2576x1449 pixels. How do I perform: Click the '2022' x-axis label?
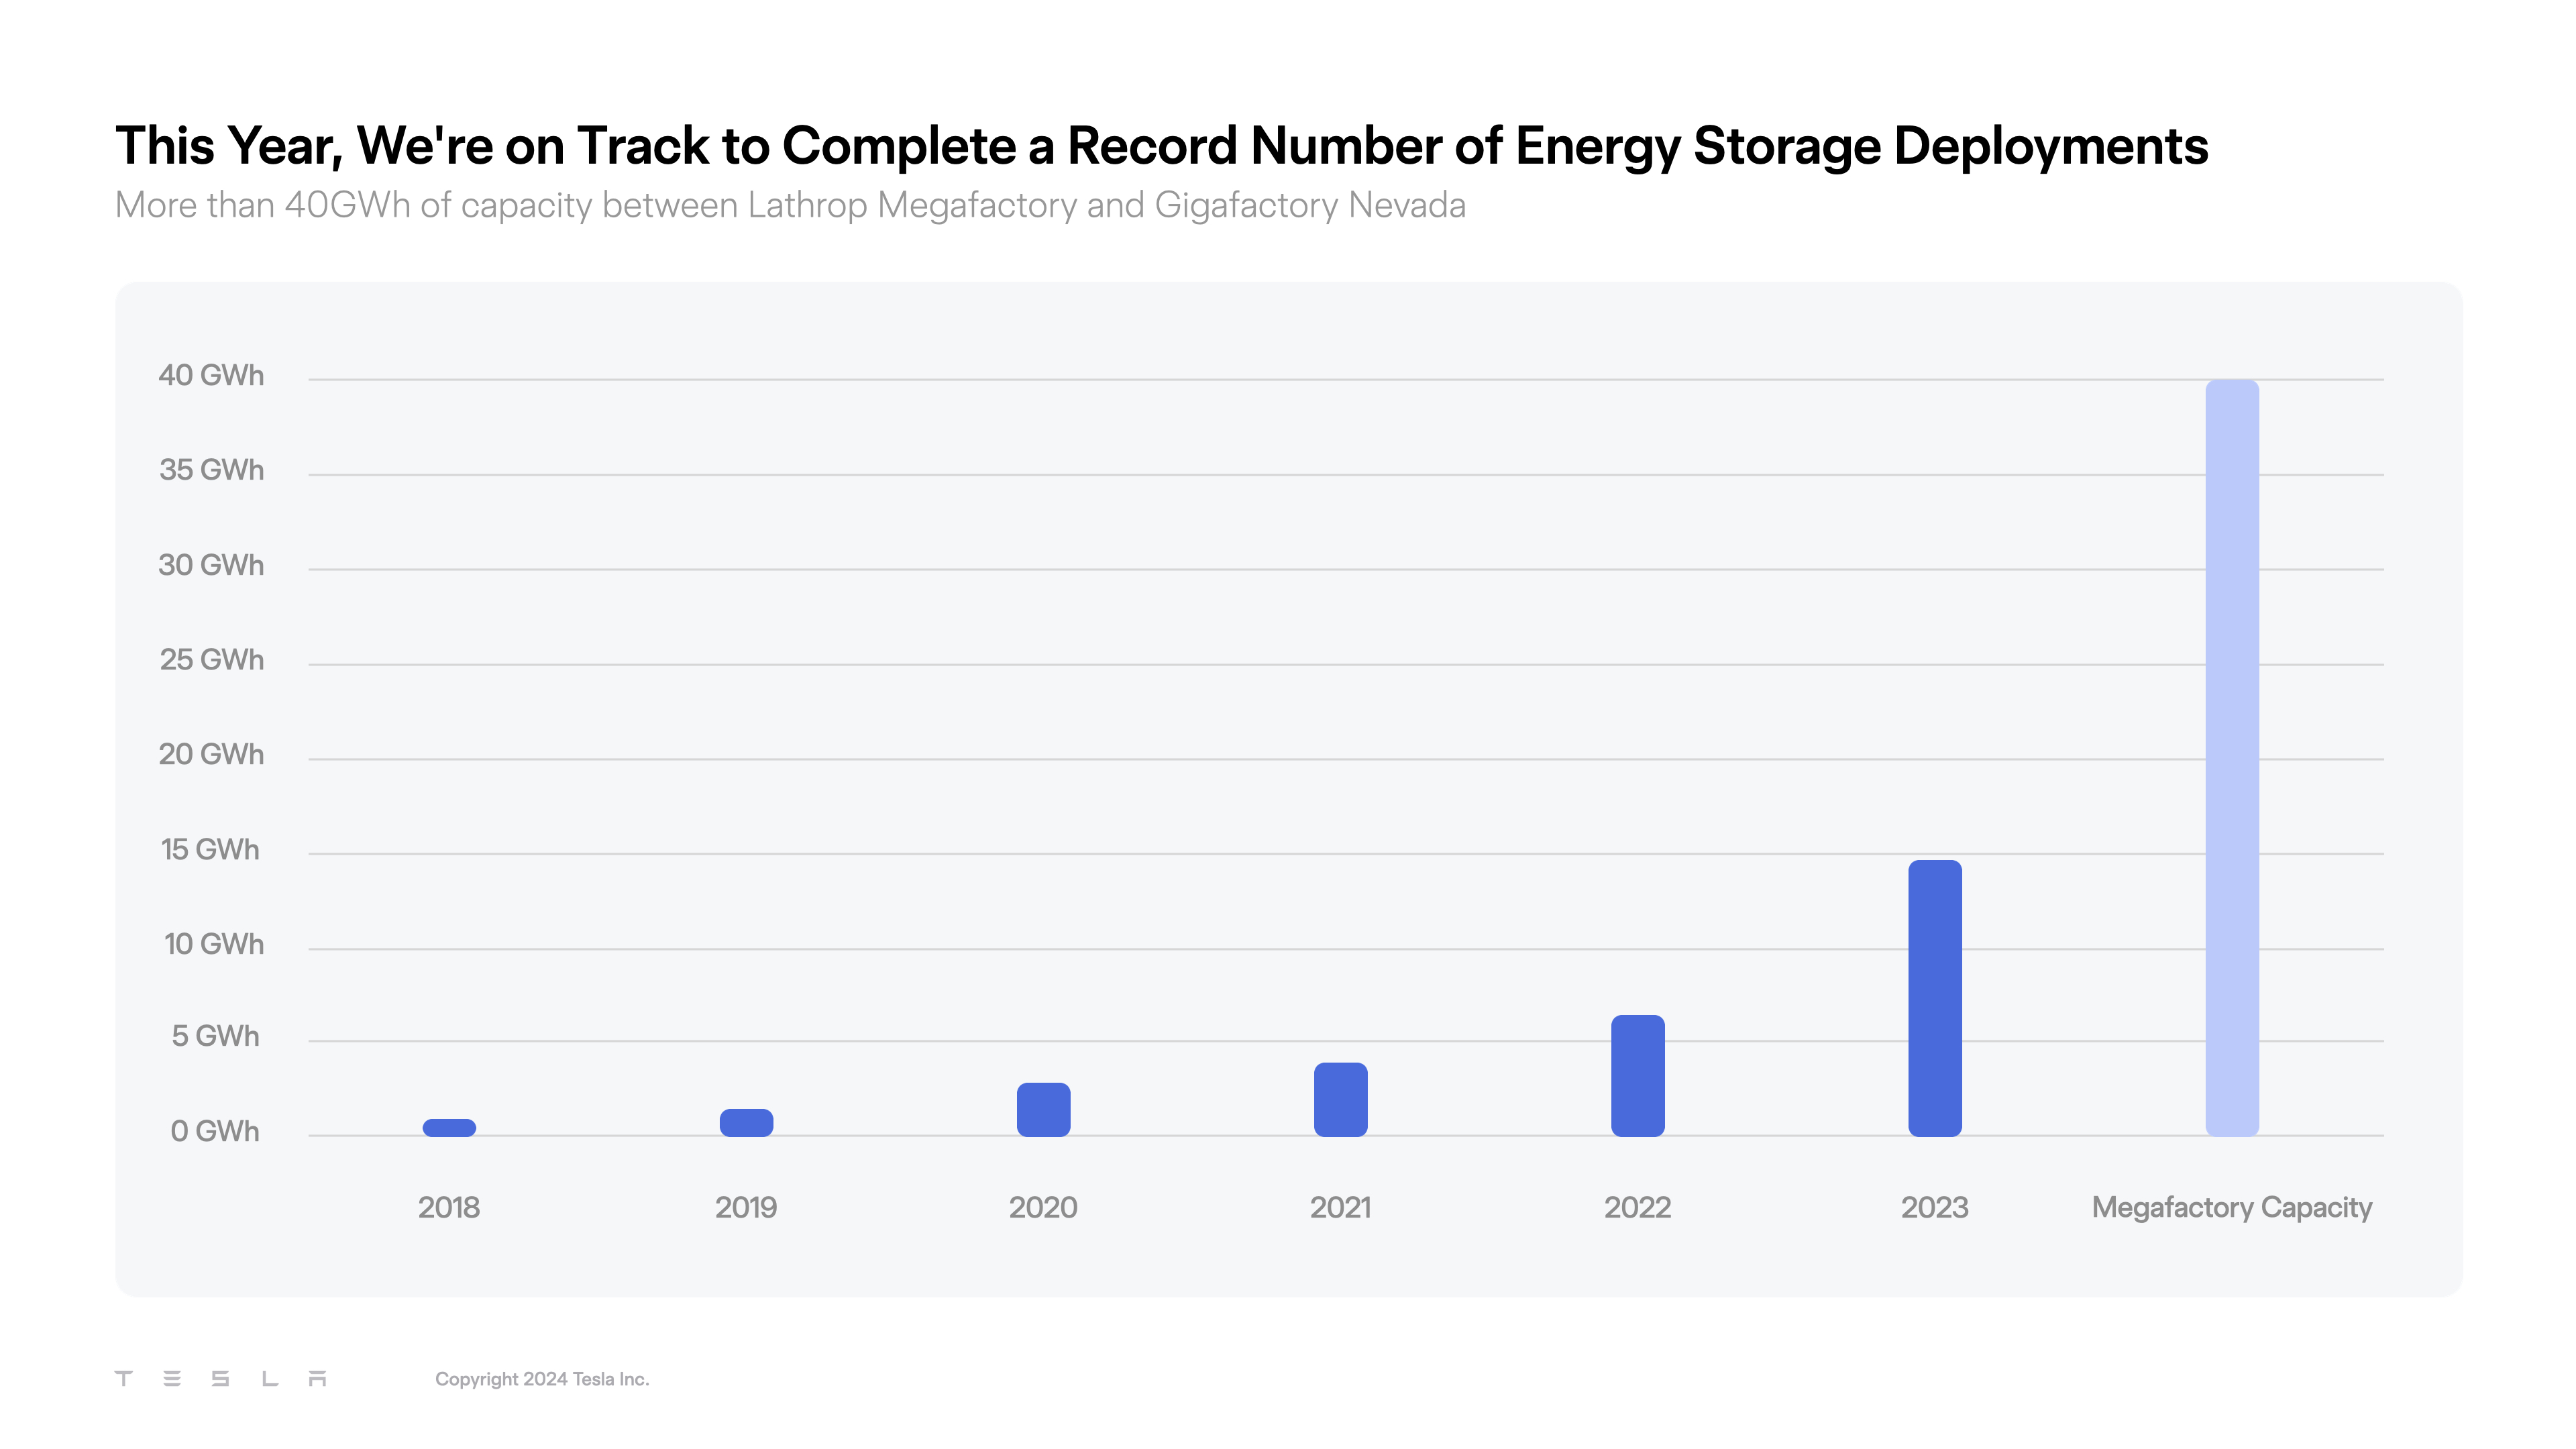[1637, 1207]
